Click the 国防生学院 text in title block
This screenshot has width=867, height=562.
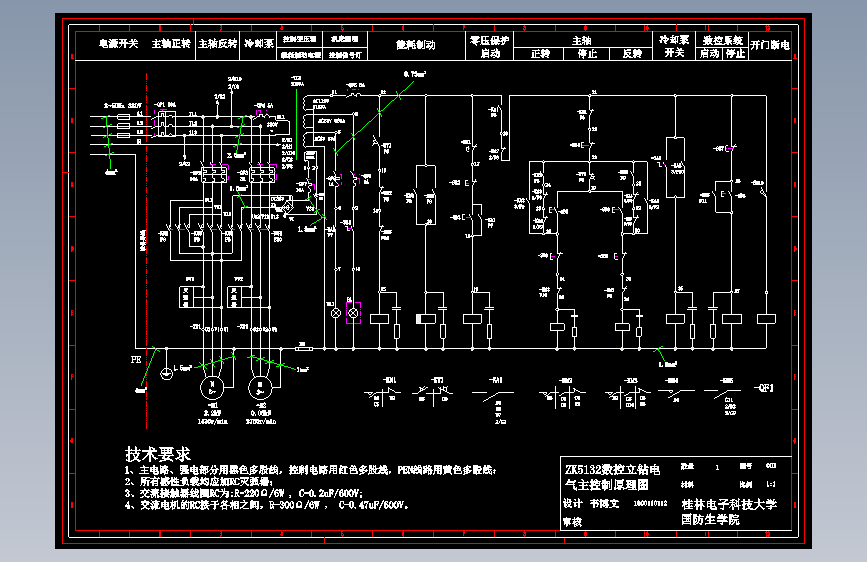click(x=710, y=519)
